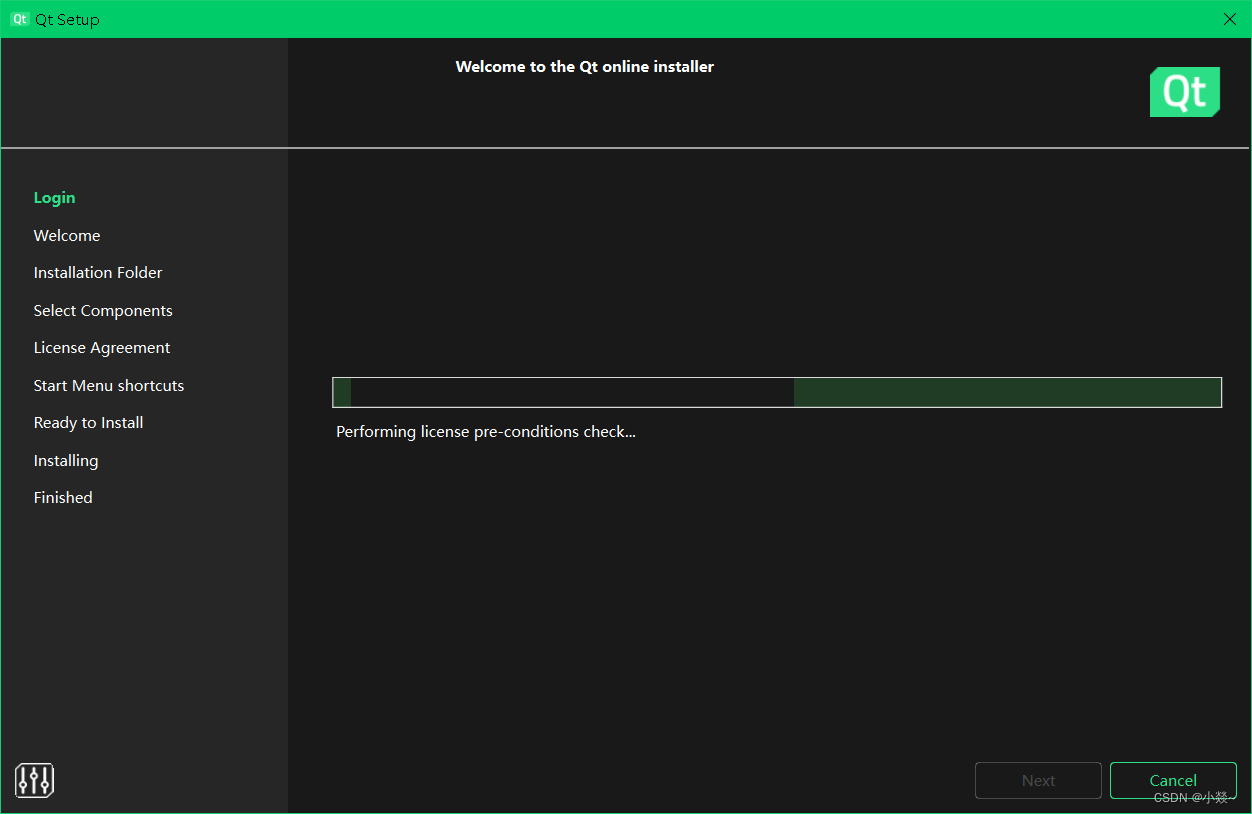This screenshot has height=814, width=1252.
Task: Click the 'Qt Setup' title bar text
Action: click(67, 19)
